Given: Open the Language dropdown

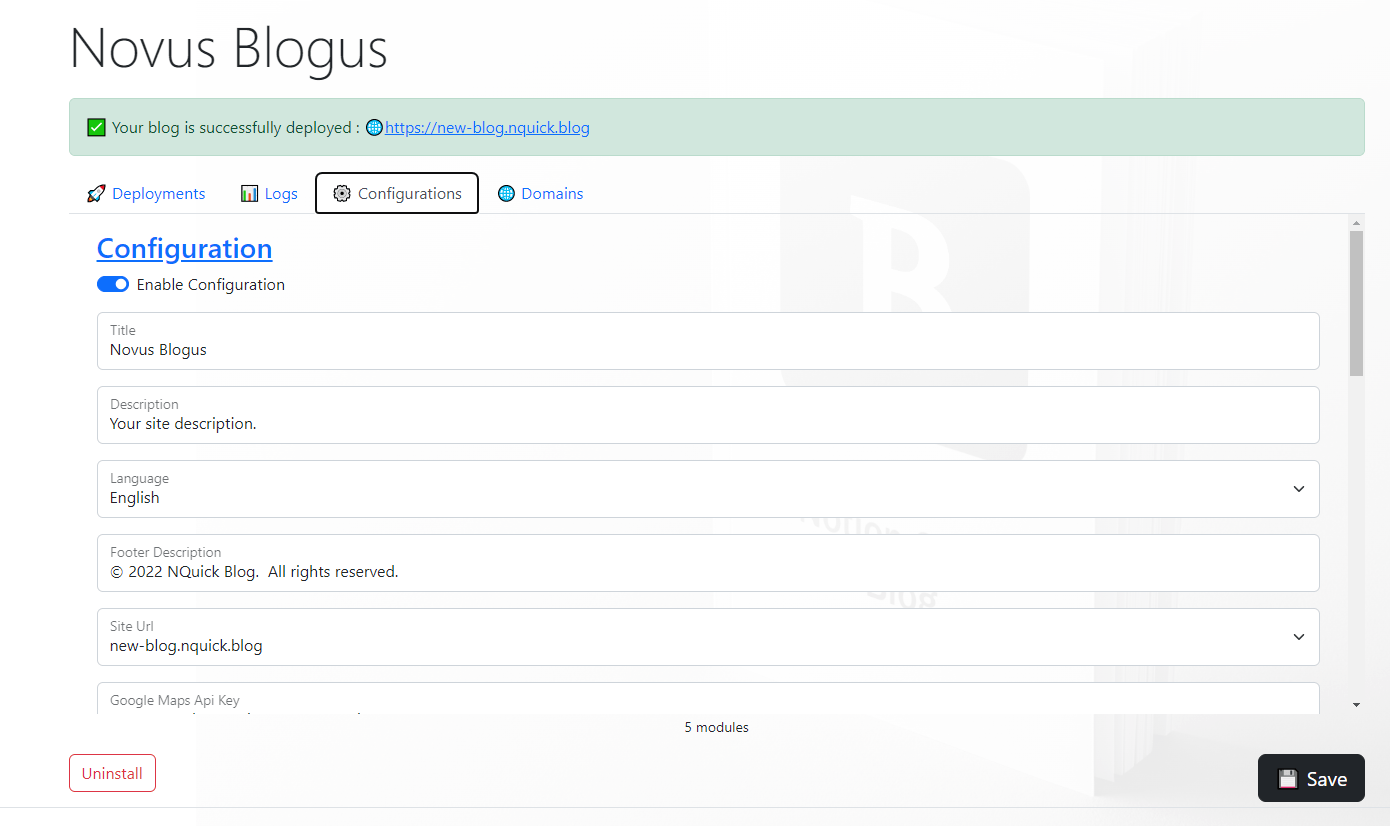Looking at the screenshot, I should [x=707, y=489].
